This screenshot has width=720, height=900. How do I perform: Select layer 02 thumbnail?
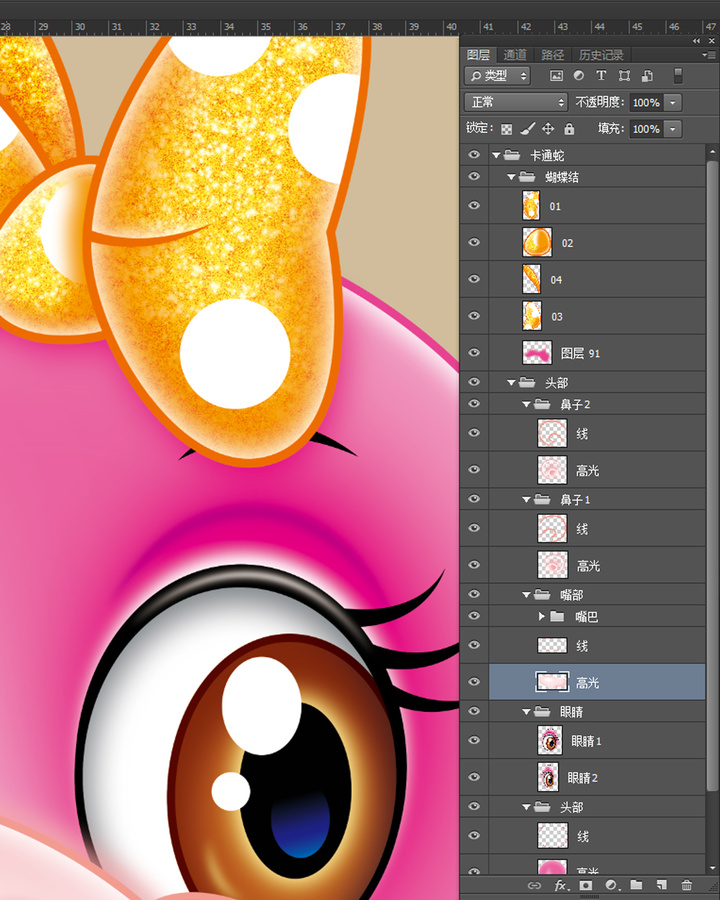537,242
